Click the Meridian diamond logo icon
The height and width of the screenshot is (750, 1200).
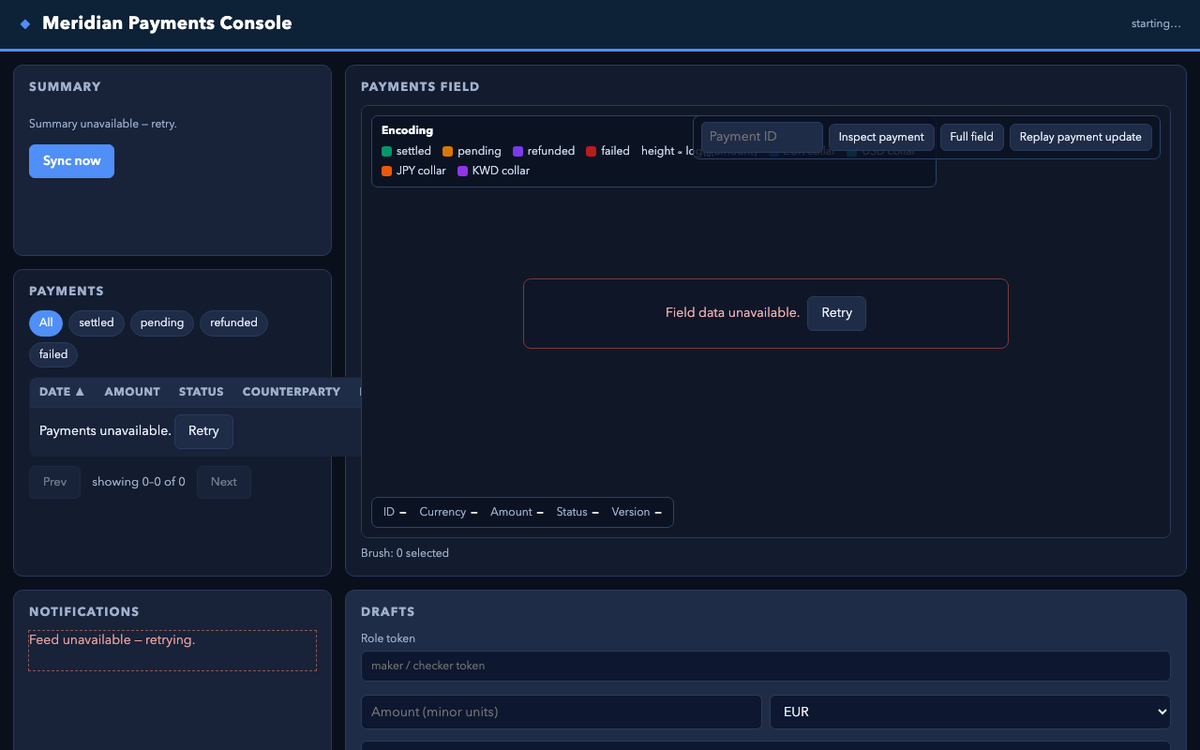25,24
